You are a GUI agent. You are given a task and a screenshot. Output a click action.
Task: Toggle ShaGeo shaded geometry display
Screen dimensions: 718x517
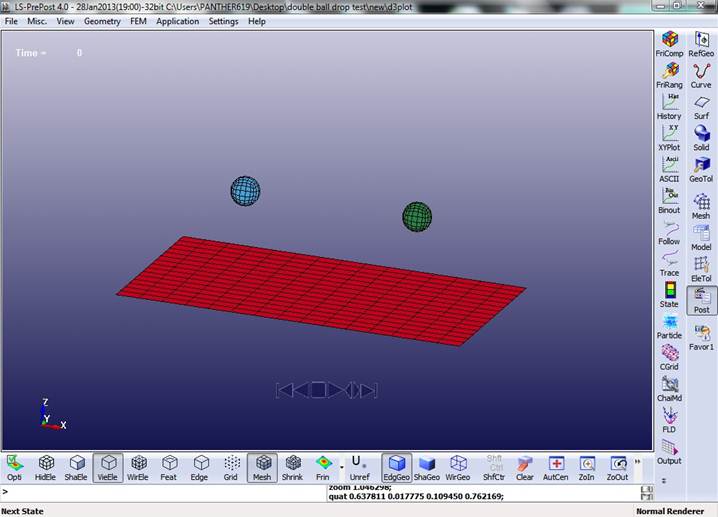click(x=427, y=468)
